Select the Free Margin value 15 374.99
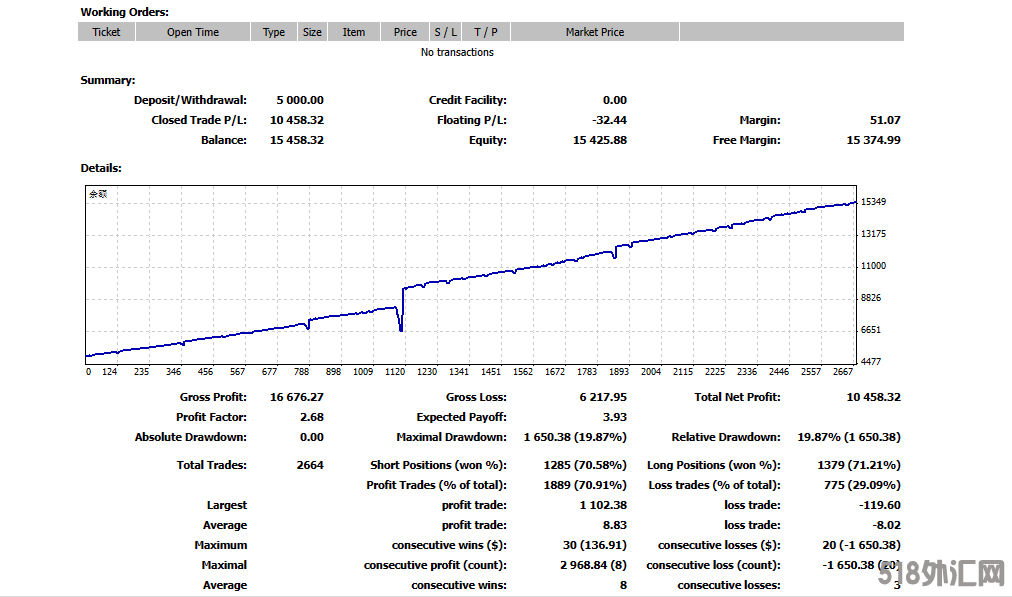 pyautogui.click(x=873, y=140)
